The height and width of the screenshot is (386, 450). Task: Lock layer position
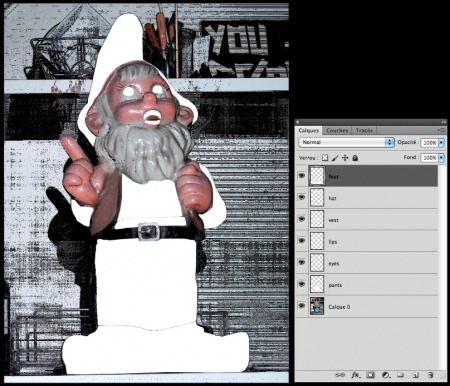point(345,158)
